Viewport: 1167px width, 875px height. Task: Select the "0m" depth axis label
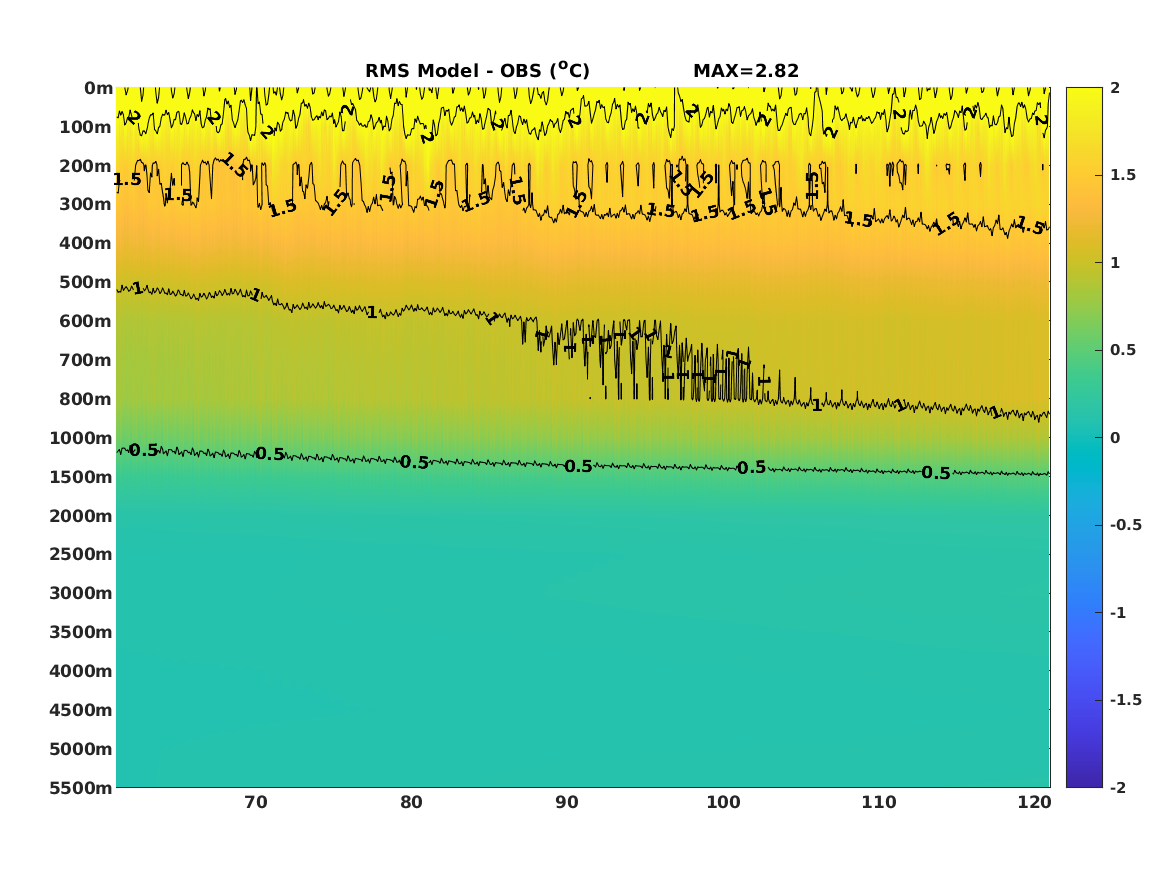tap(98, 89)
